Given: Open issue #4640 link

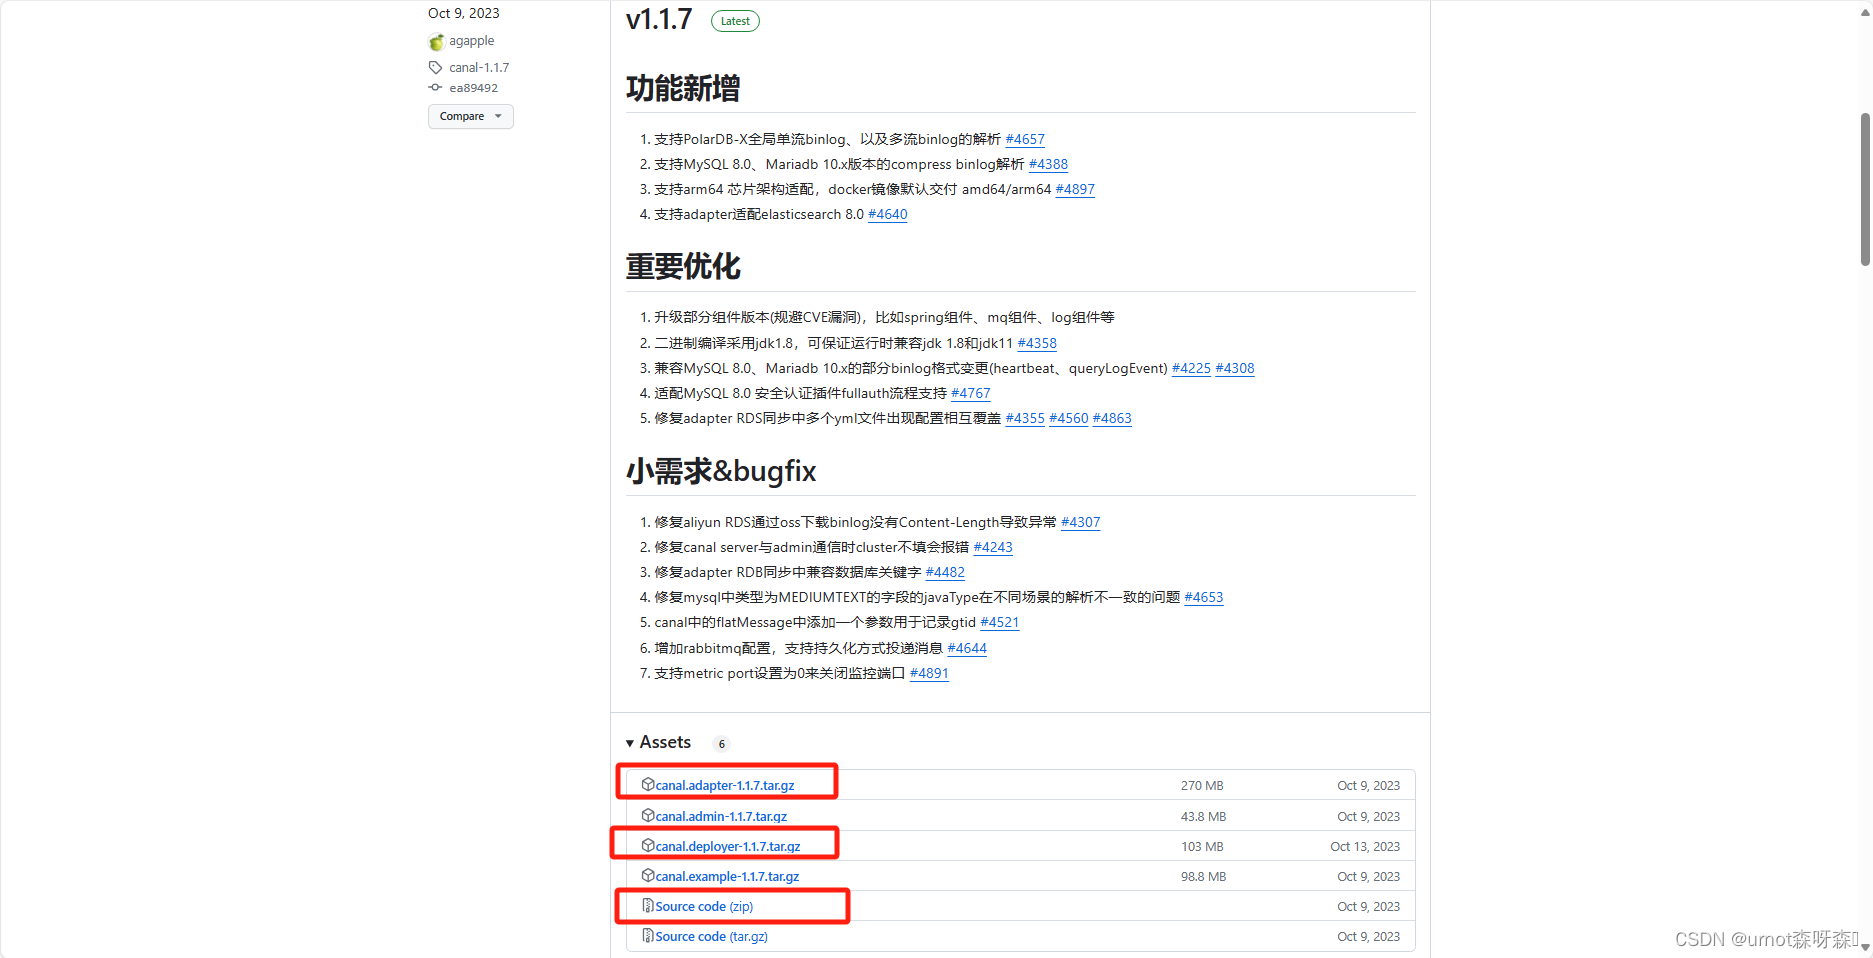Looking at the screenshot, I should (x=888, y=214).
